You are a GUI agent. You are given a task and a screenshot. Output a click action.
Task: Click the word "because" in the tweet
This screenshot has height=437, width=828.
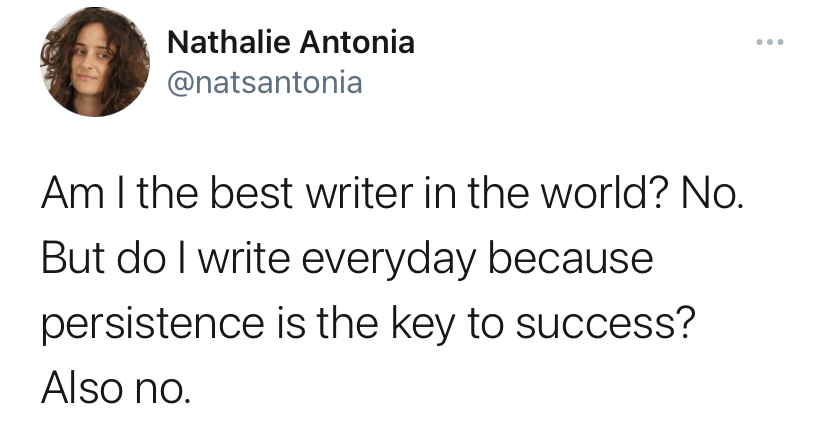tap(586, 258)
